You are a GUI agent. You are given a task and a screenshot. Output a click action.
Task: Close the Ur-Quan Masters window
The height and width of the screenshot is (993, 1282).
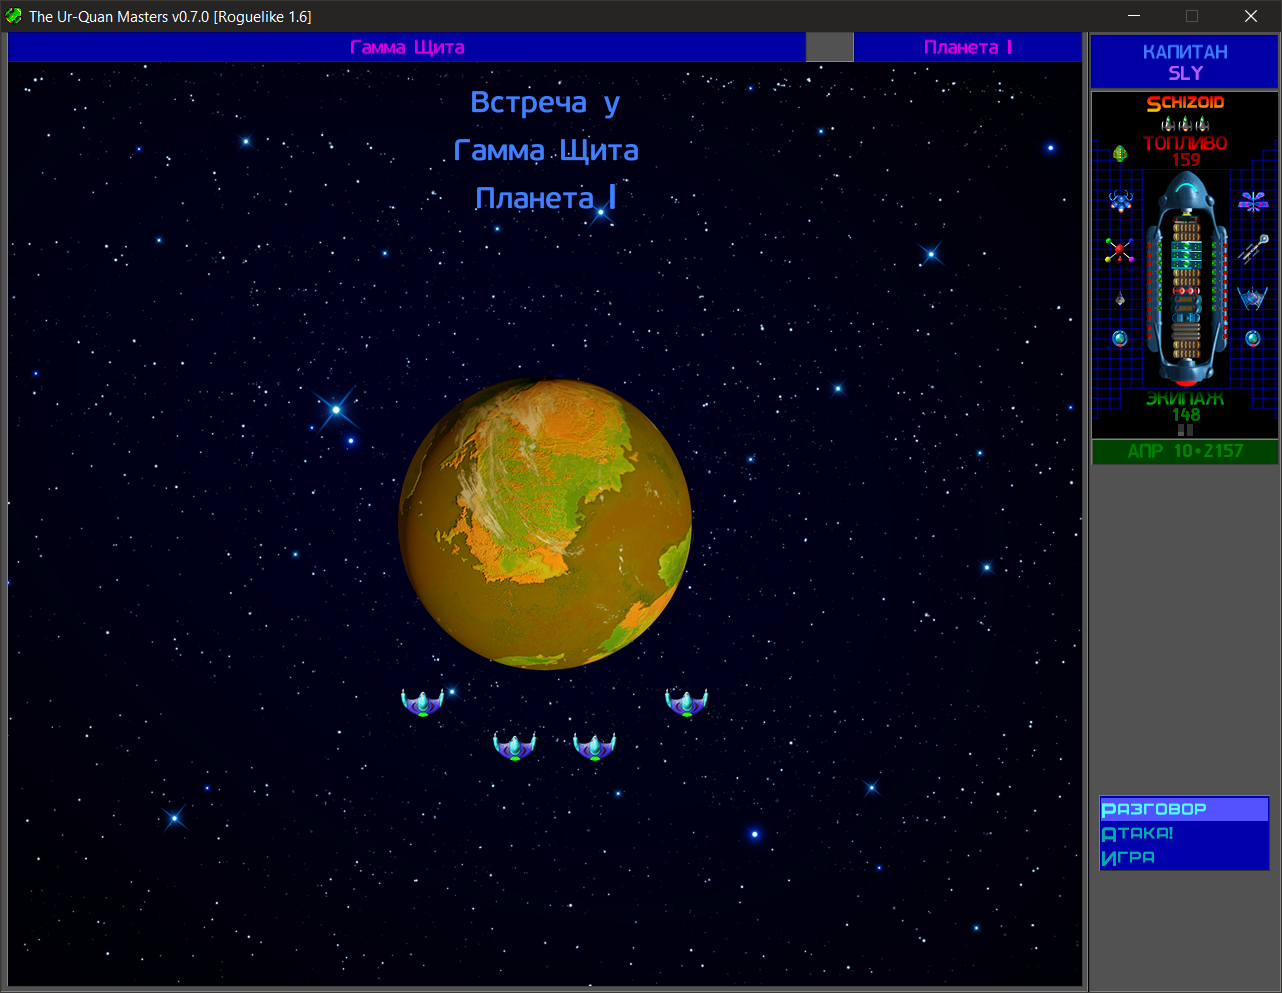(1251, 16)
